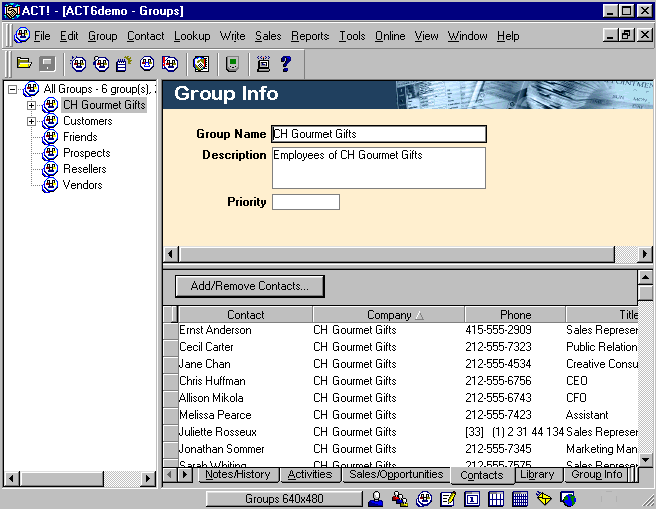Click the row selector beside Jane Chan

click(171, 364)
